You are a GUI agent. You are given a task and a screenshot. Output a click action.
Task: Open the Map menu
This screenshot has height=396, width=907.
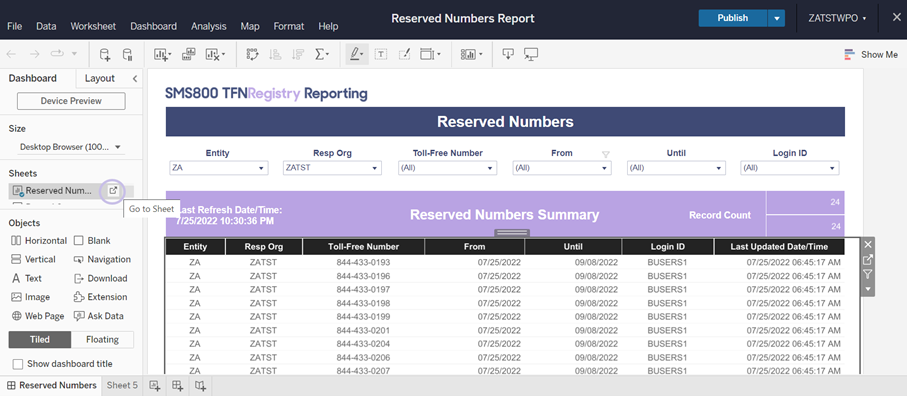[250, 27]
